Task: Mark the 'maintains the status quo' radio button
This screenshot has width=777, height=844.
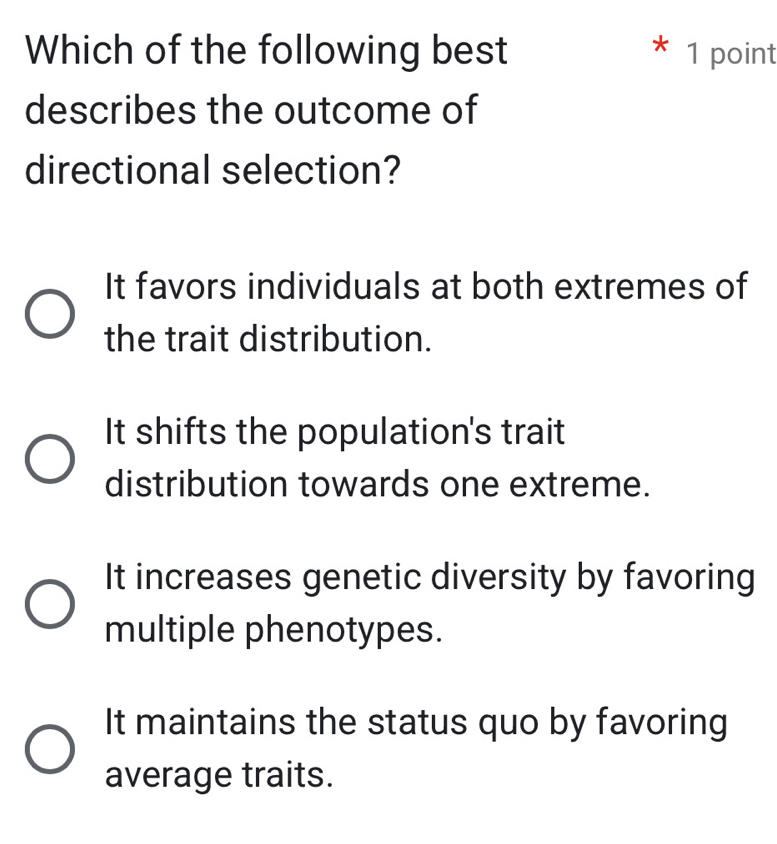Action: [48, 750]
